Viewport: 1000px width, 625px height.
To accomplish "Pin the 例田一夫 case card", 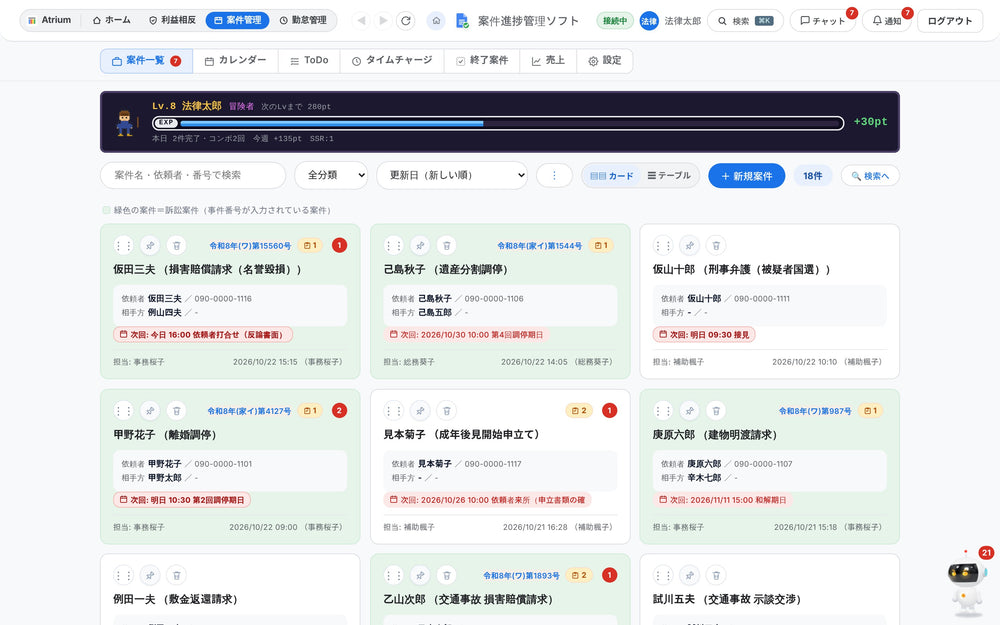I will [x=150, y=575].
